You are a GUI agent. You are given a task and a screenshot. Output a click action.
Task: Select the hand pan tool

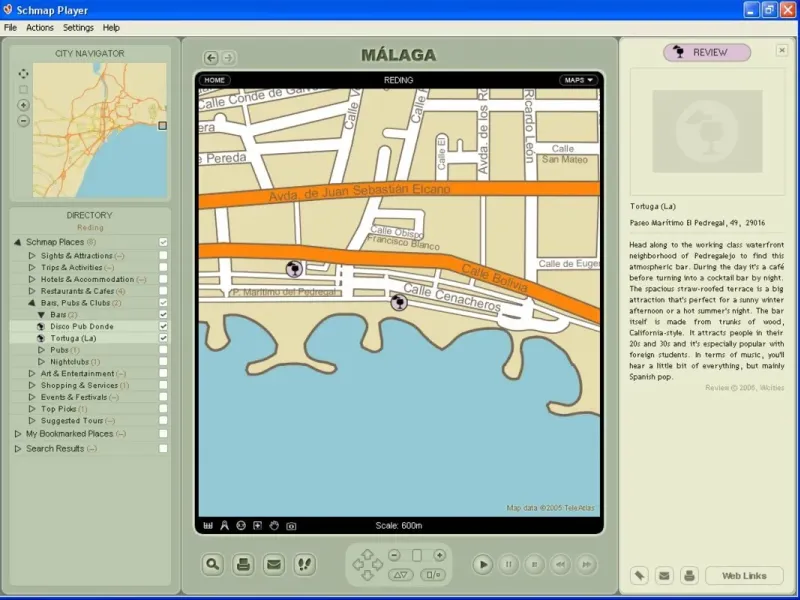[274, 526]
